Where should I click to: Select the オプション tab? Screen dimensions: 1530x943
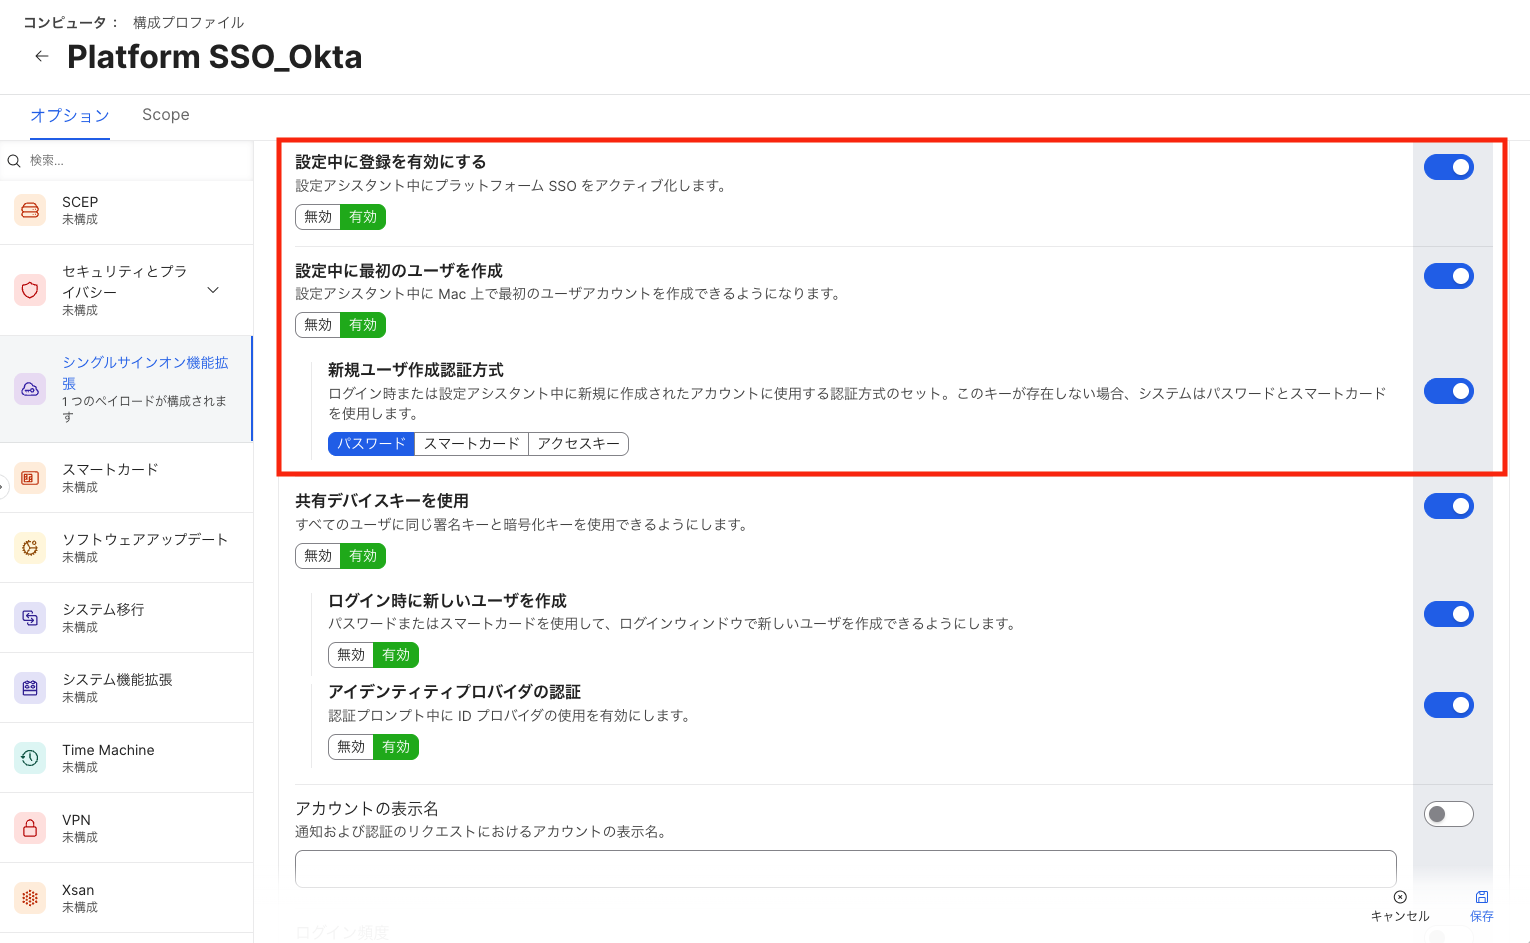(69, 115)
